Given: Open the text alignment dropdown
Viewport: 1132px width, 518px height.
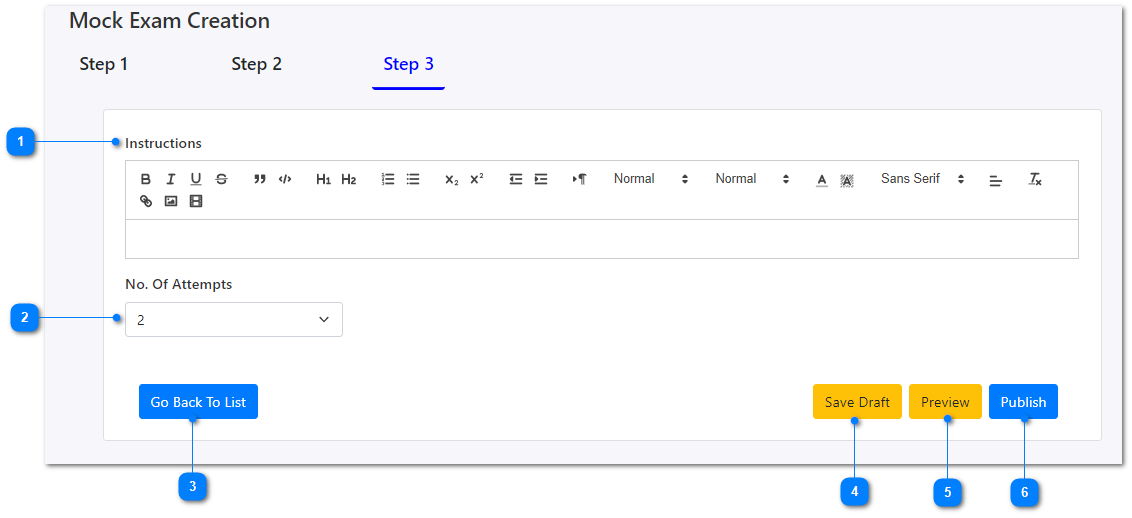Looking at the screenshot, I should point(996,180).
